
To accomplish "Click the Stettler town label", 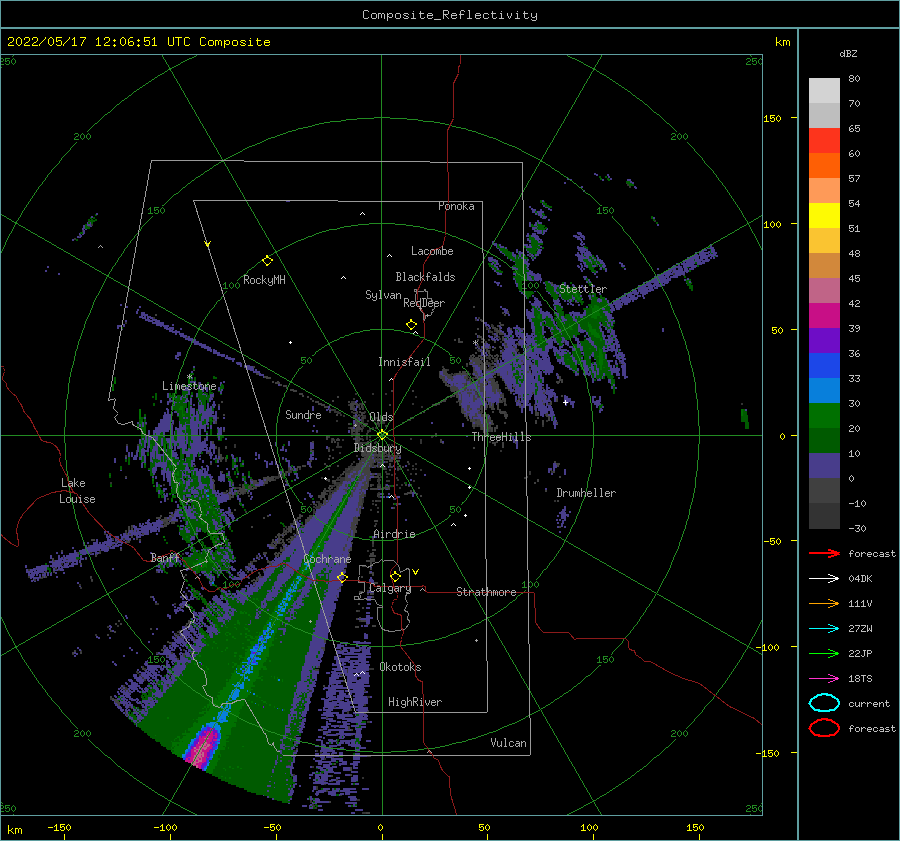I will tap(583, 289).
